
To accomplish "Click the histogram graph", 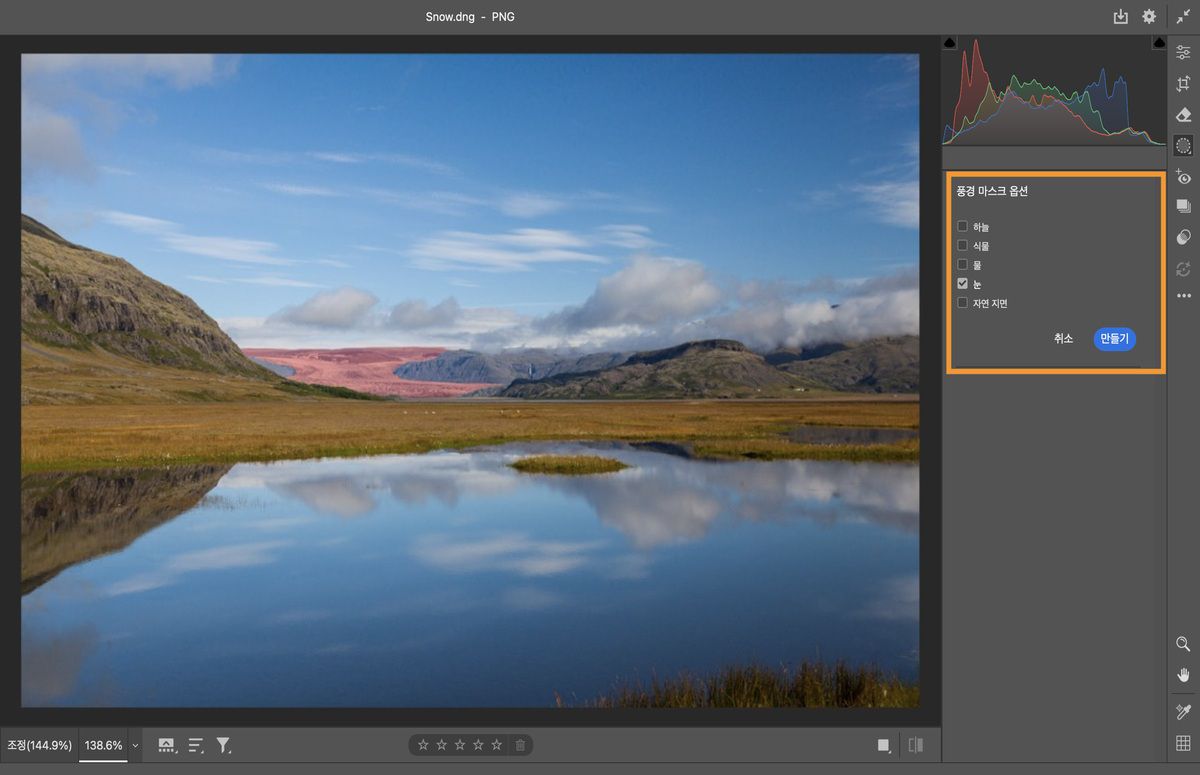I will (1054, 90).
